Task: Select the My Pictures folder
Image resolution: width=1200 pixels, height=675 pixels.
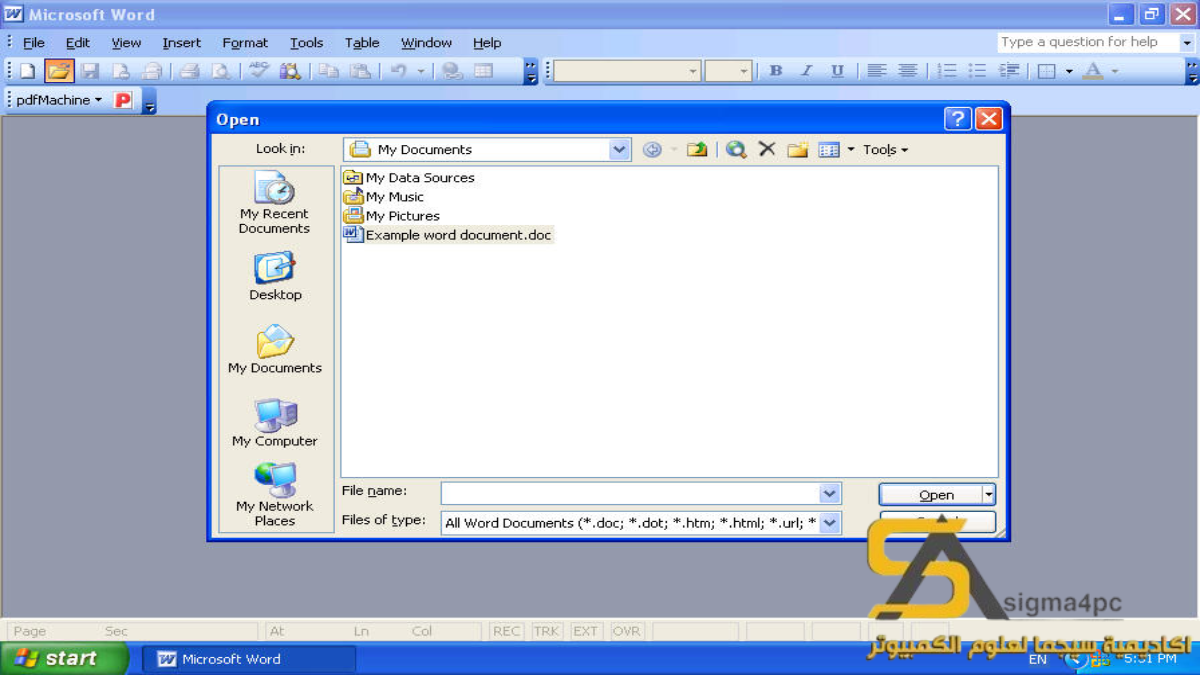Action: 392,216
